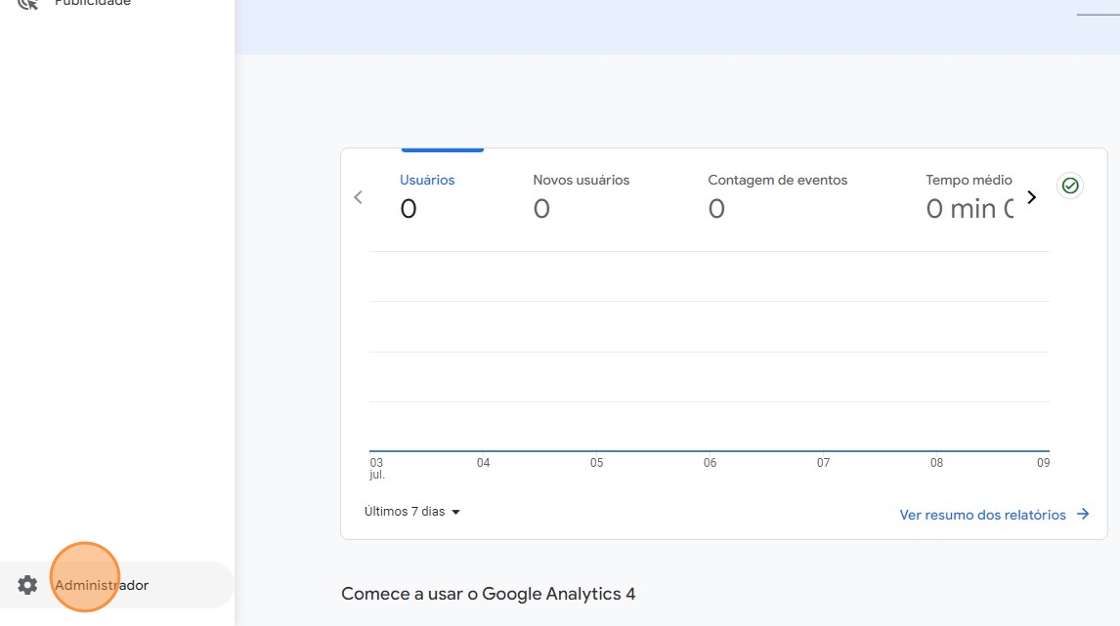Viewport: 1120px width, 626px height.
Task: Open the Administrador menu label
Action: point(102,585)
